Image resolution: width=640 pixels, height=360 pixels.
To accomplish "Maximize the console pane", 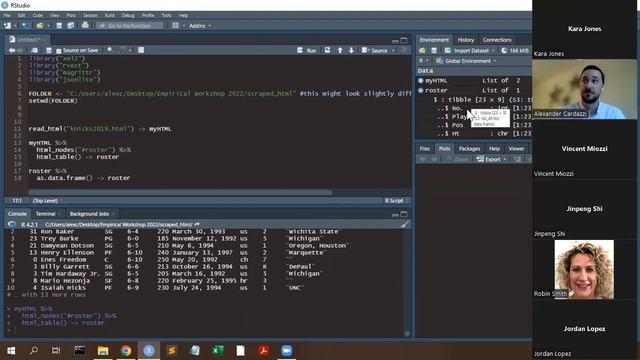I will point(404,214).
